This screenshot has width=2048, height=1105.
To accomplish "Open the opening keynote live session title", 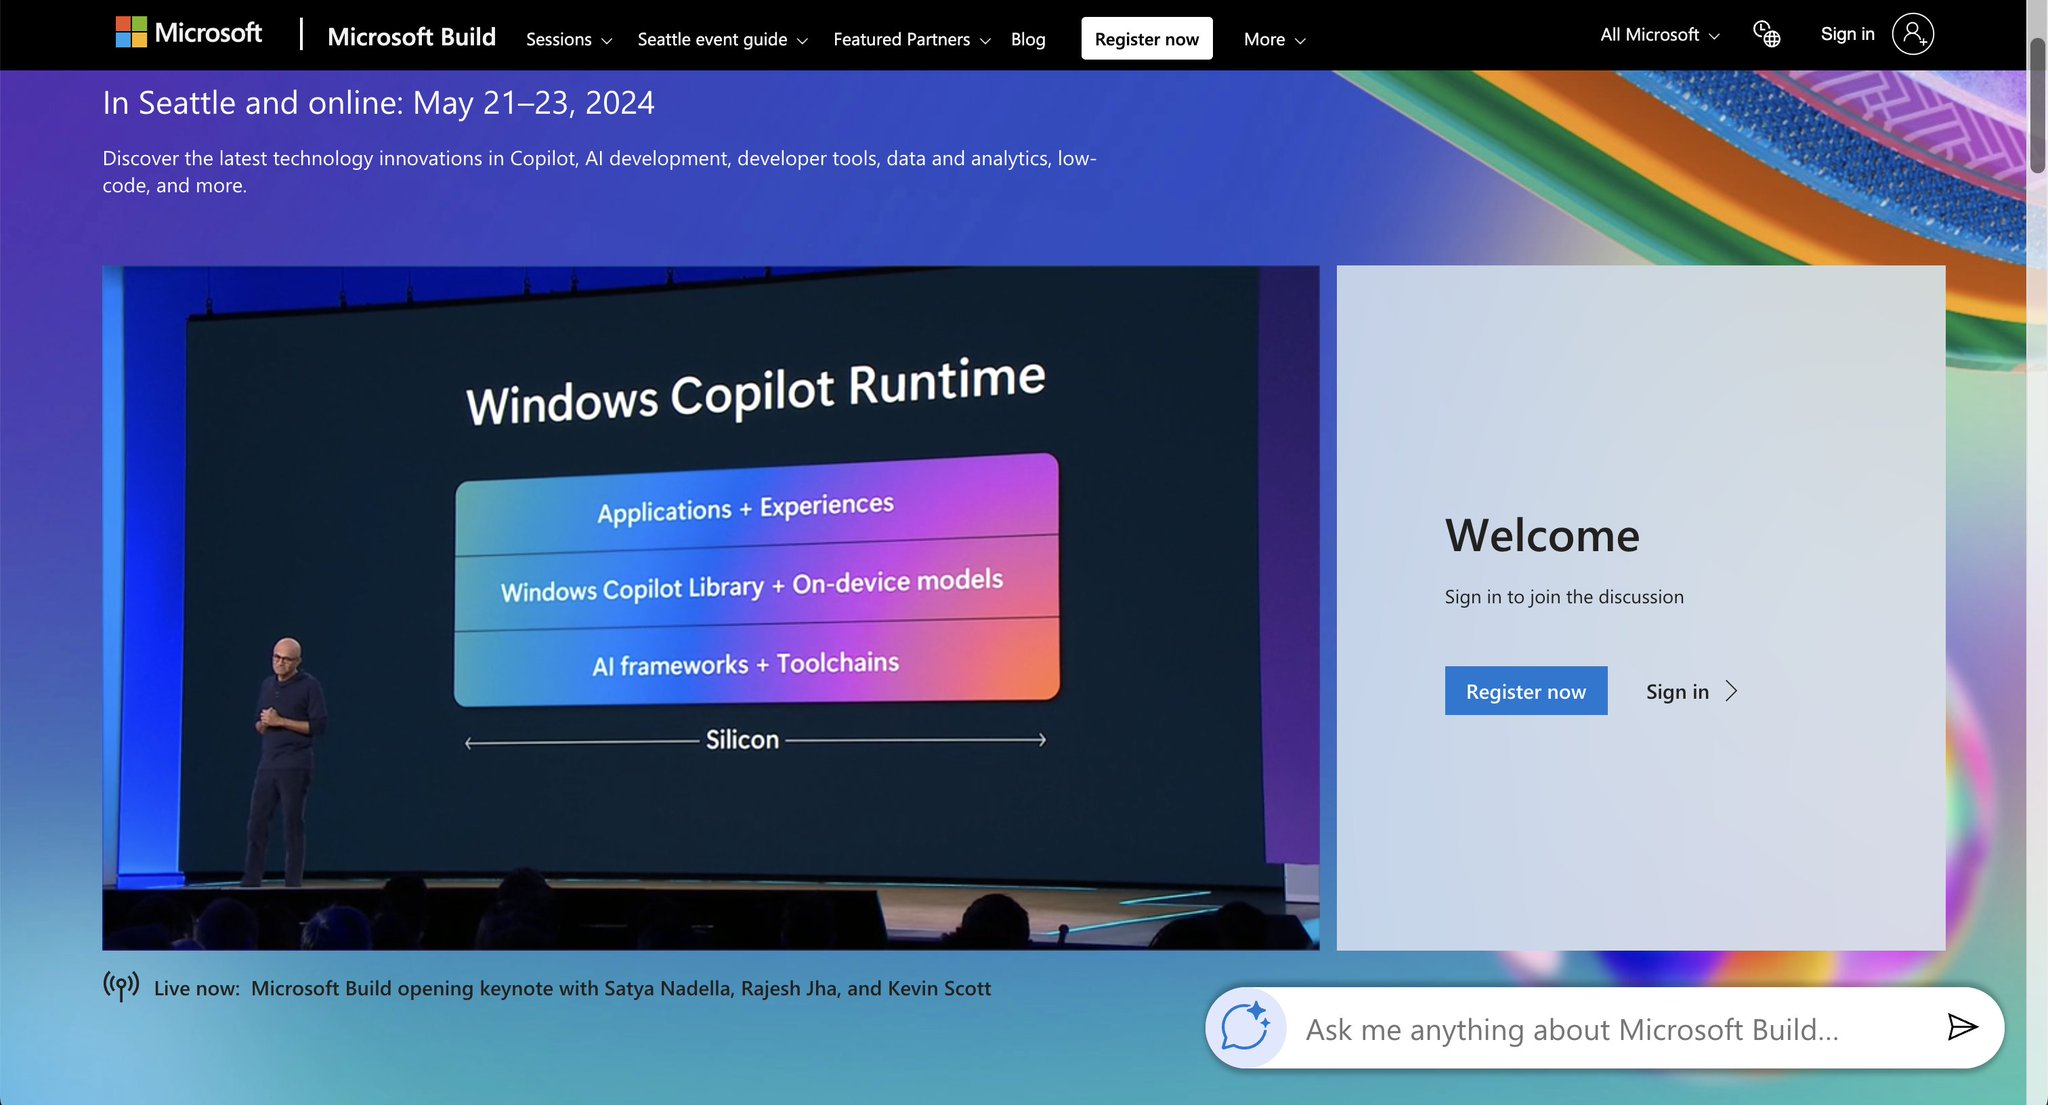I will pos(621,988).
